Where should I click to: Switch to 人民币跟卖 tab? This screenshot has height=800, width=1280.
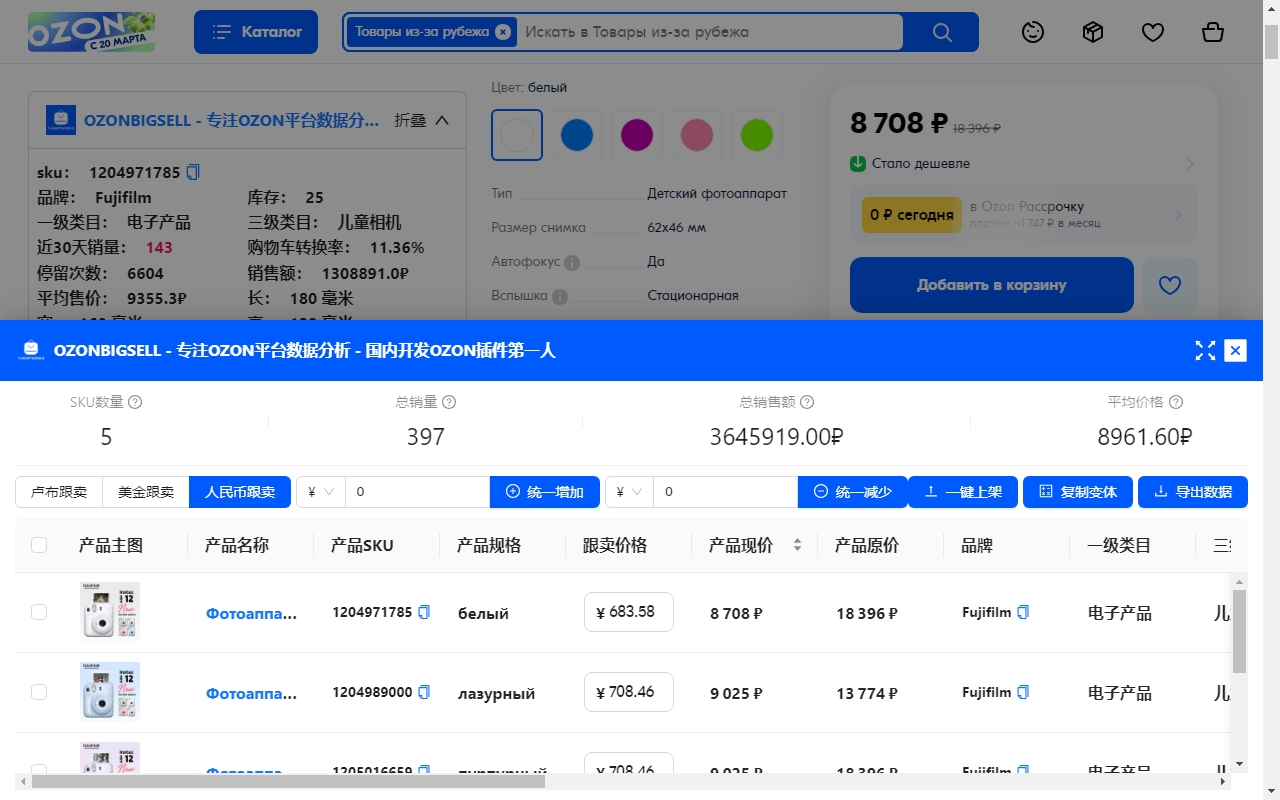[240, 492]
